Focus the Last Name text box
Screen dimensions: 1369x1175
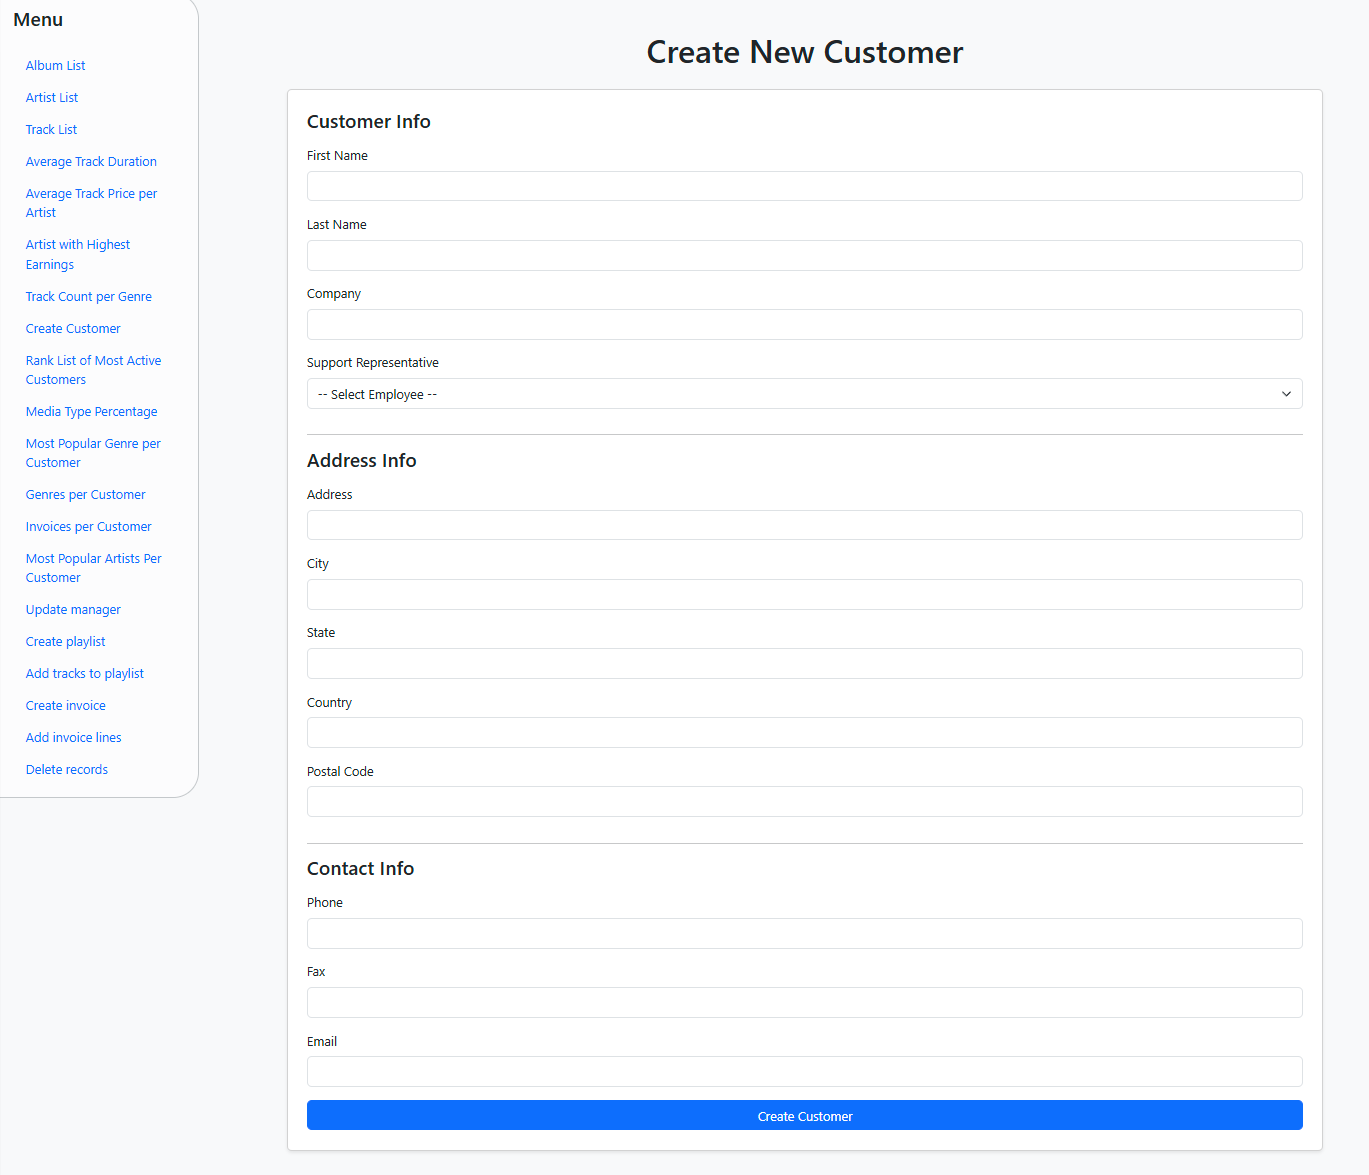coord(804,255)
